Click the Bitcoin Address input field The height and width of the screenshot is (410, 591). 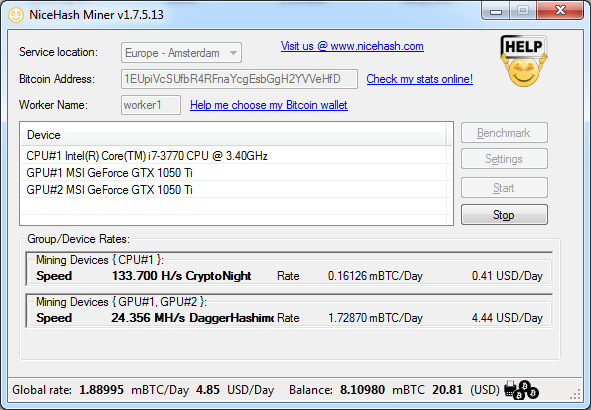(x=239, y=79)
